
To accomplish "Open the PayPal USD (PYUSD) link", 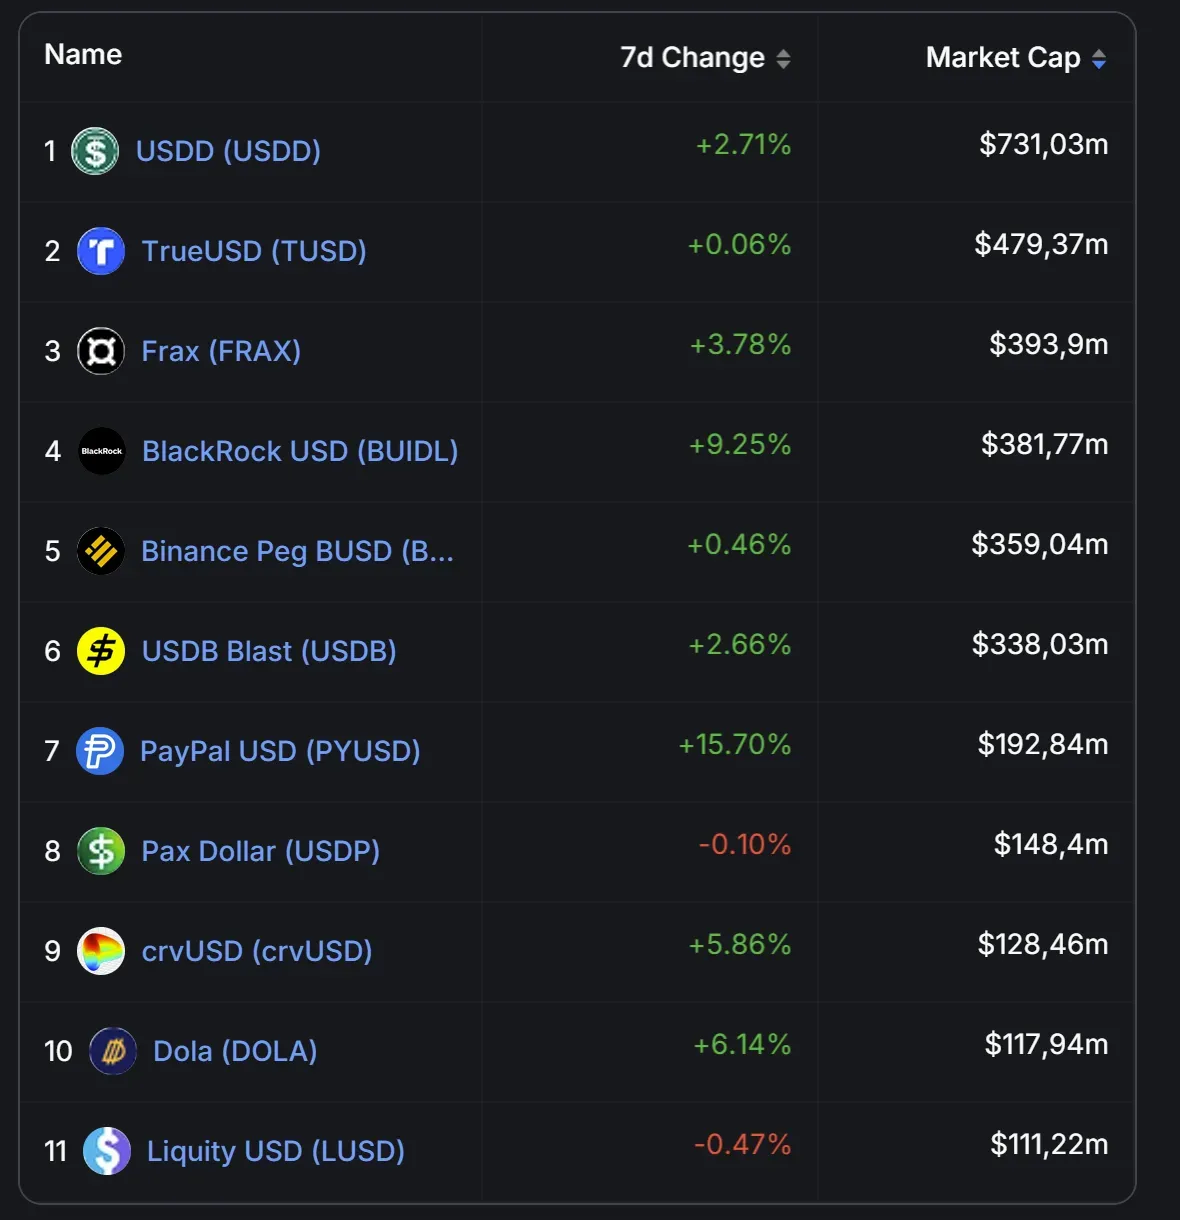I will [280, 751].
